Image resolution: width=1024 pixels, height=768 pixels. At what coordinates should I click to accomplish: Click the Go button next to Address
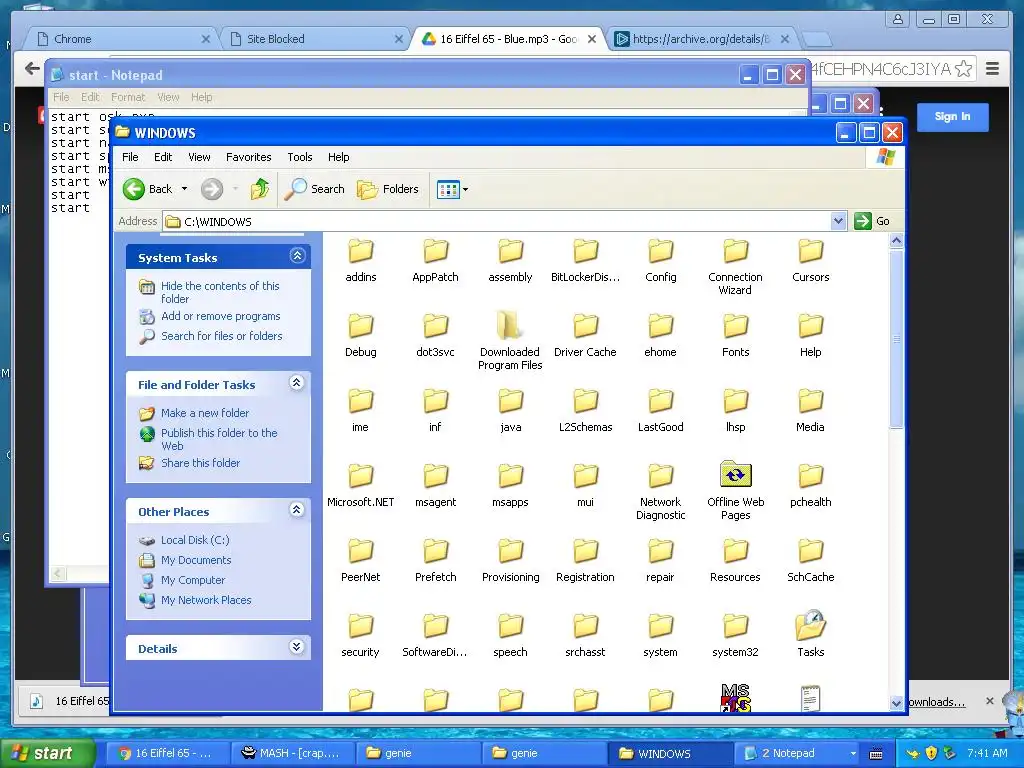point(872,221)
